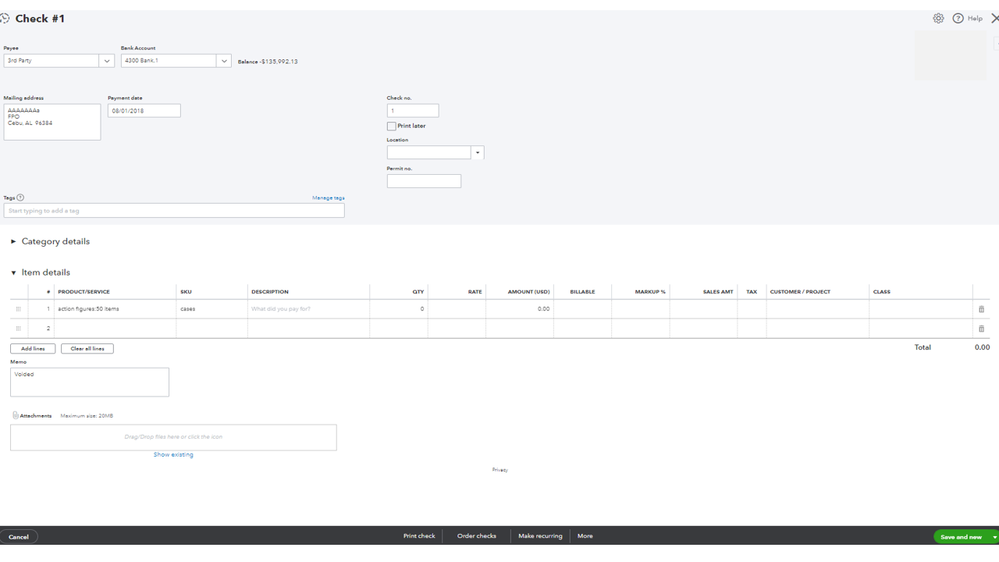Click the attachments drop zone
This screenshot has width=999, height=562.
(x=173, y=437)
